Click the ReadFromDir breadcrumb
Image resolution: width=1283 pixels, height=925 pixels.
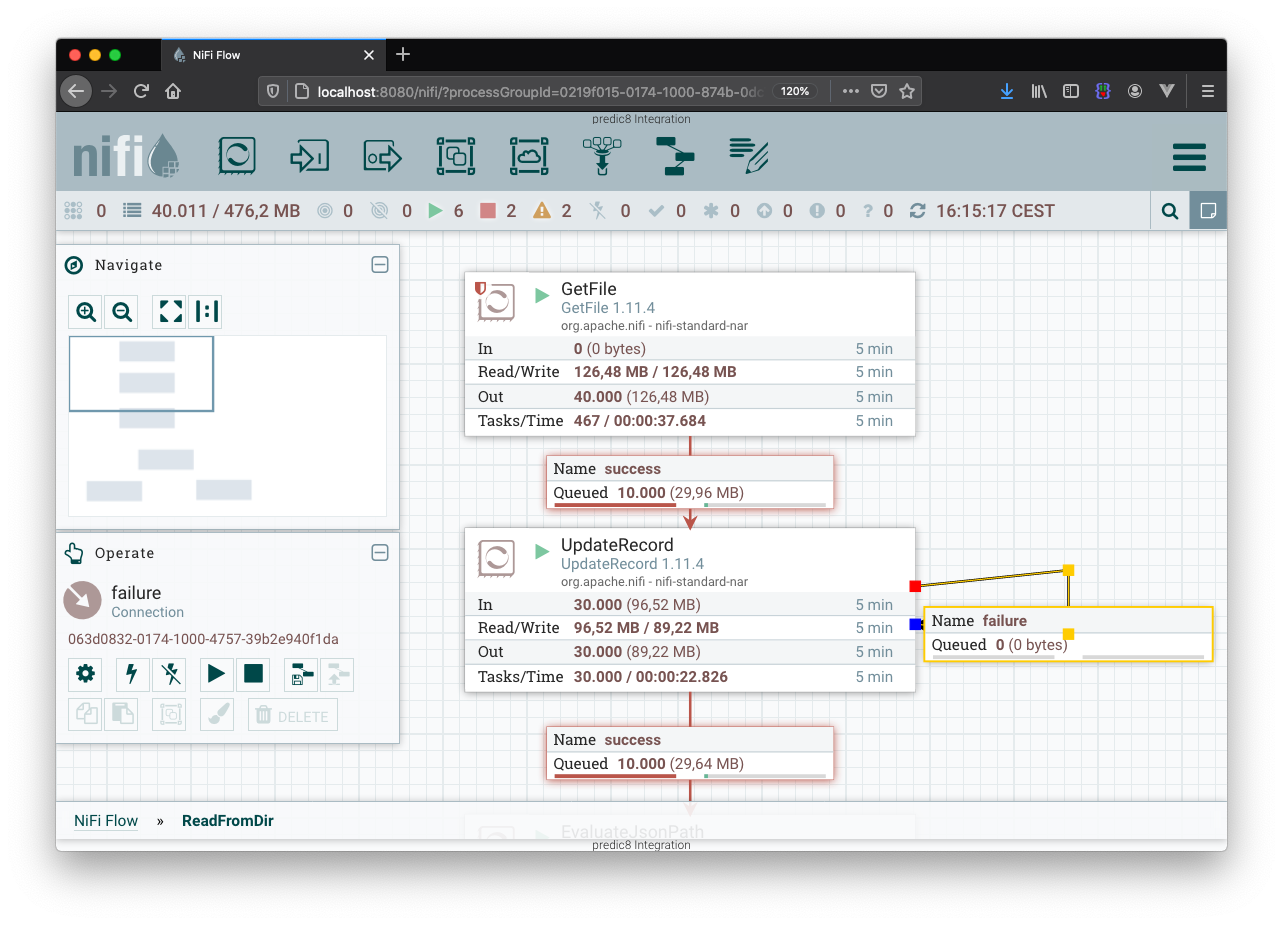tap(228, 821)
